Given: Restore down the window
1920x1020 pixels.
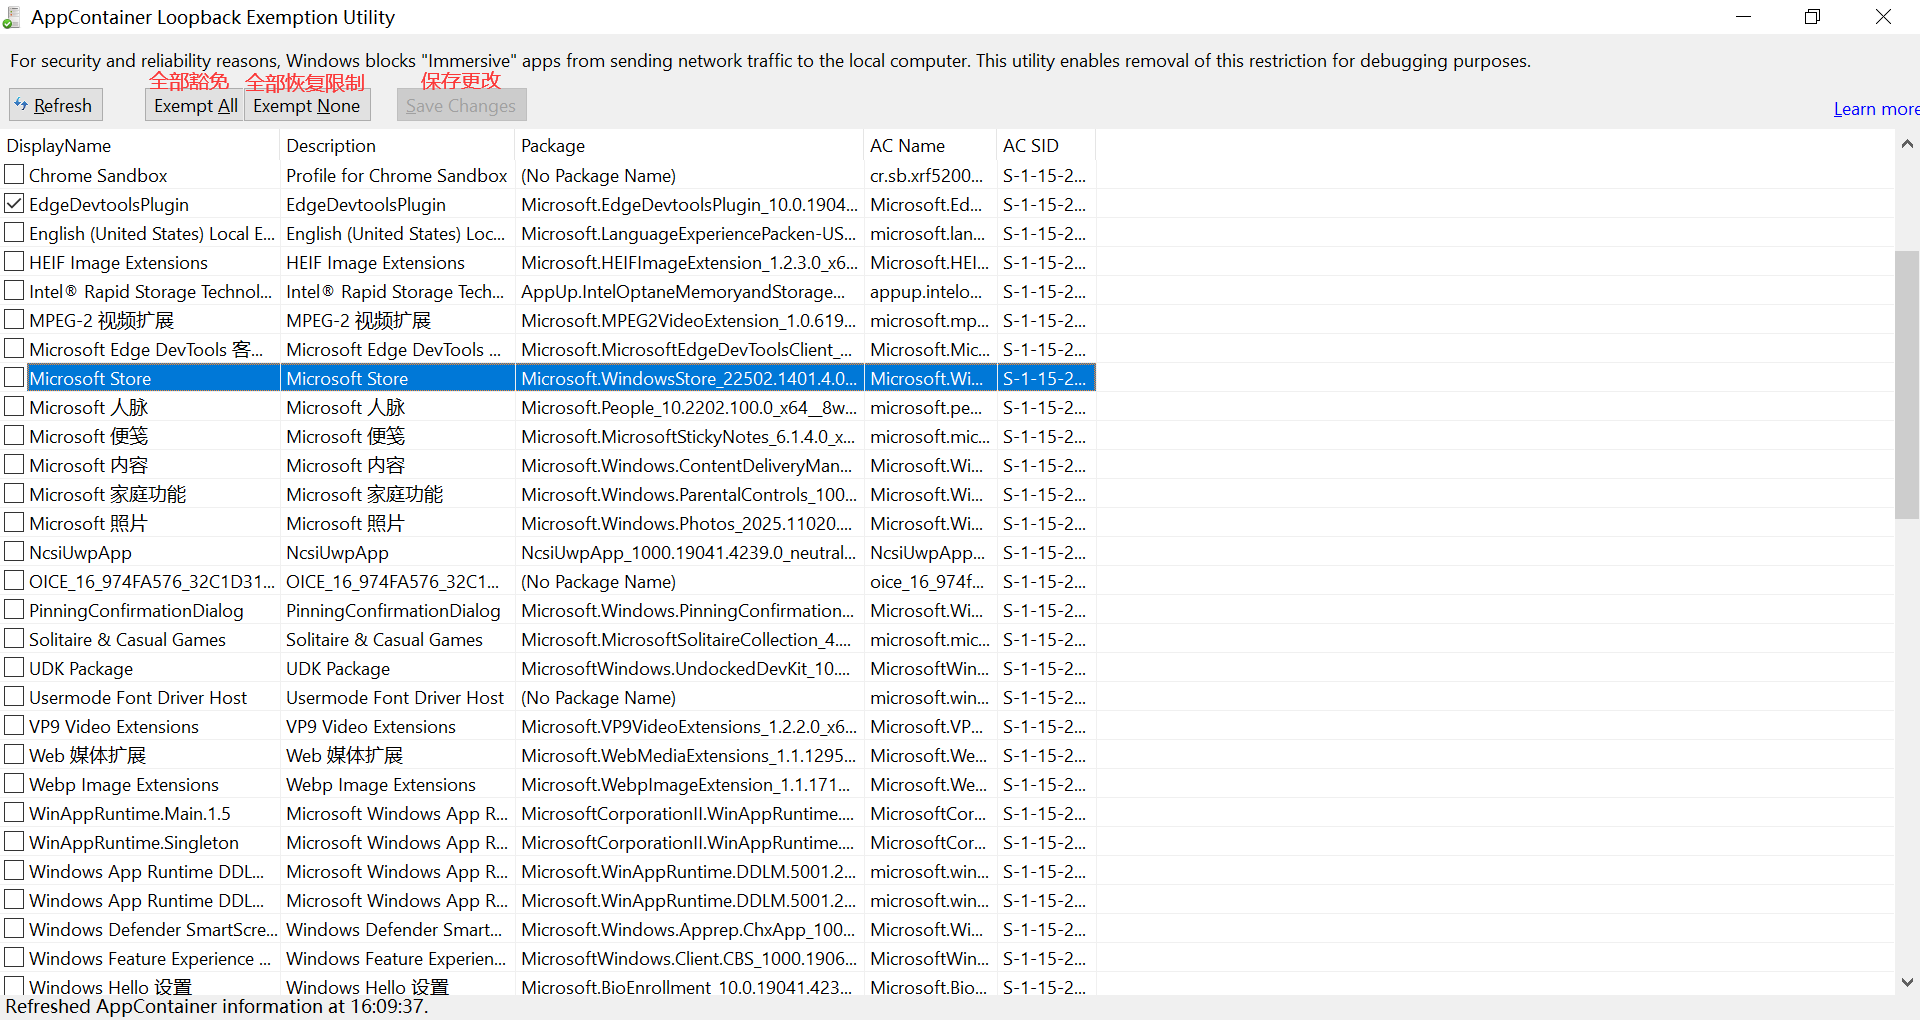Looking at the screenshot, I should click(1812, 17).
